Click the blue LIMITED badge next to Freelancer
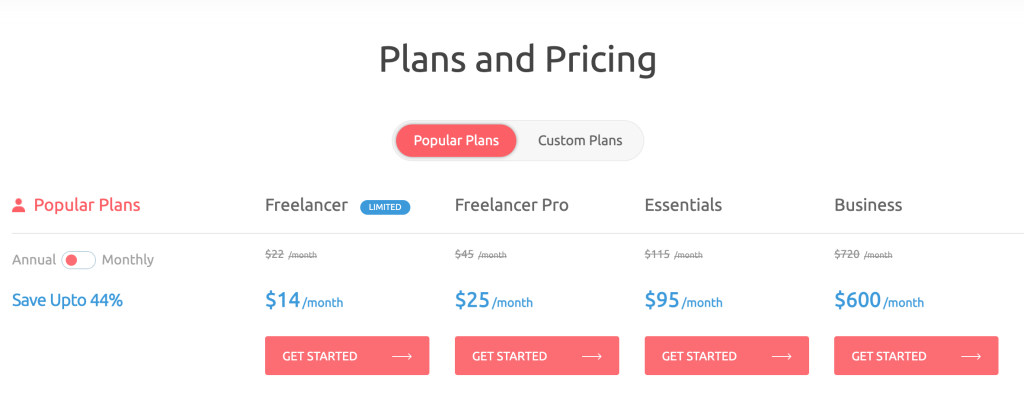 [385, 207]
